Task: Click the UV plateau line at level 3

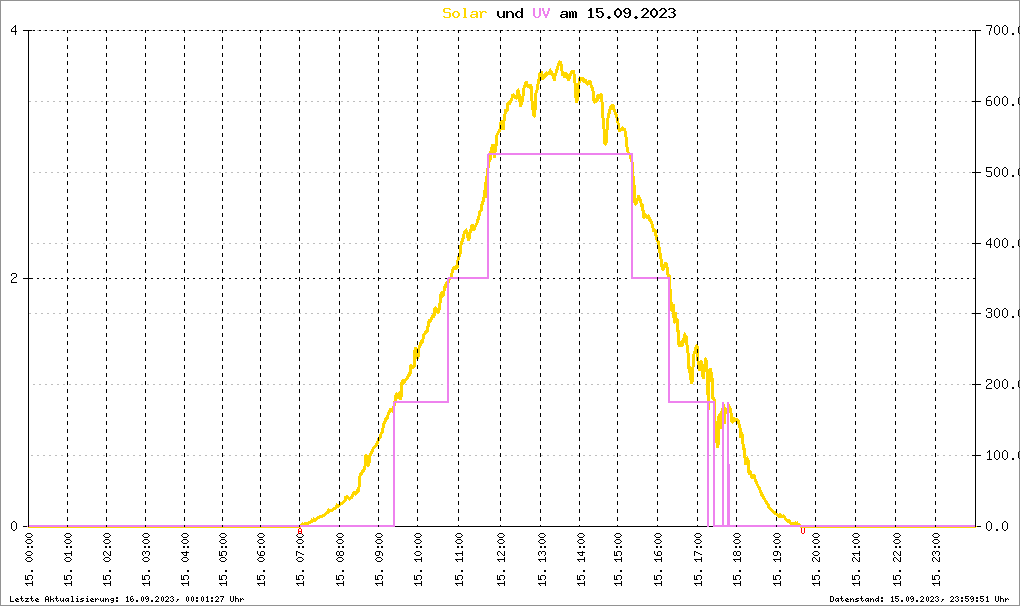Action: tap(559, 154)
